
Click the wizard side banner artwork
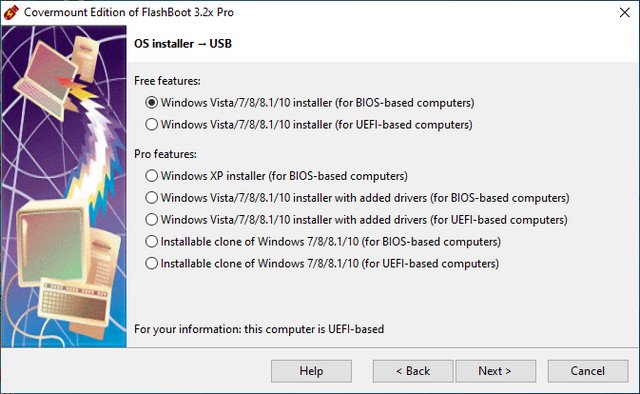click(64, 186)
